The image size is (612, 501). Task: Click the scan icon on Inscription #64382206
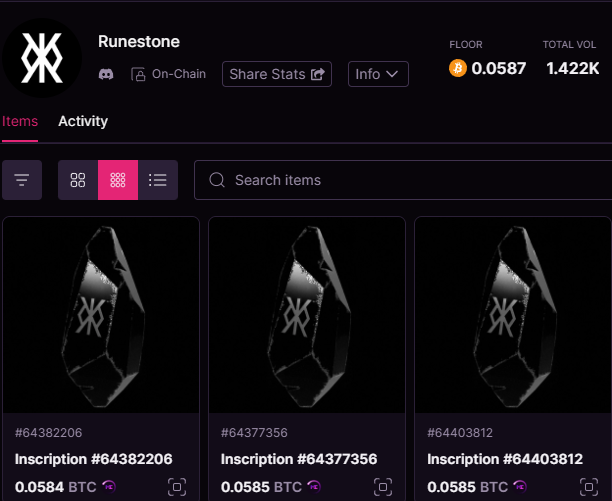coord(177,487)
